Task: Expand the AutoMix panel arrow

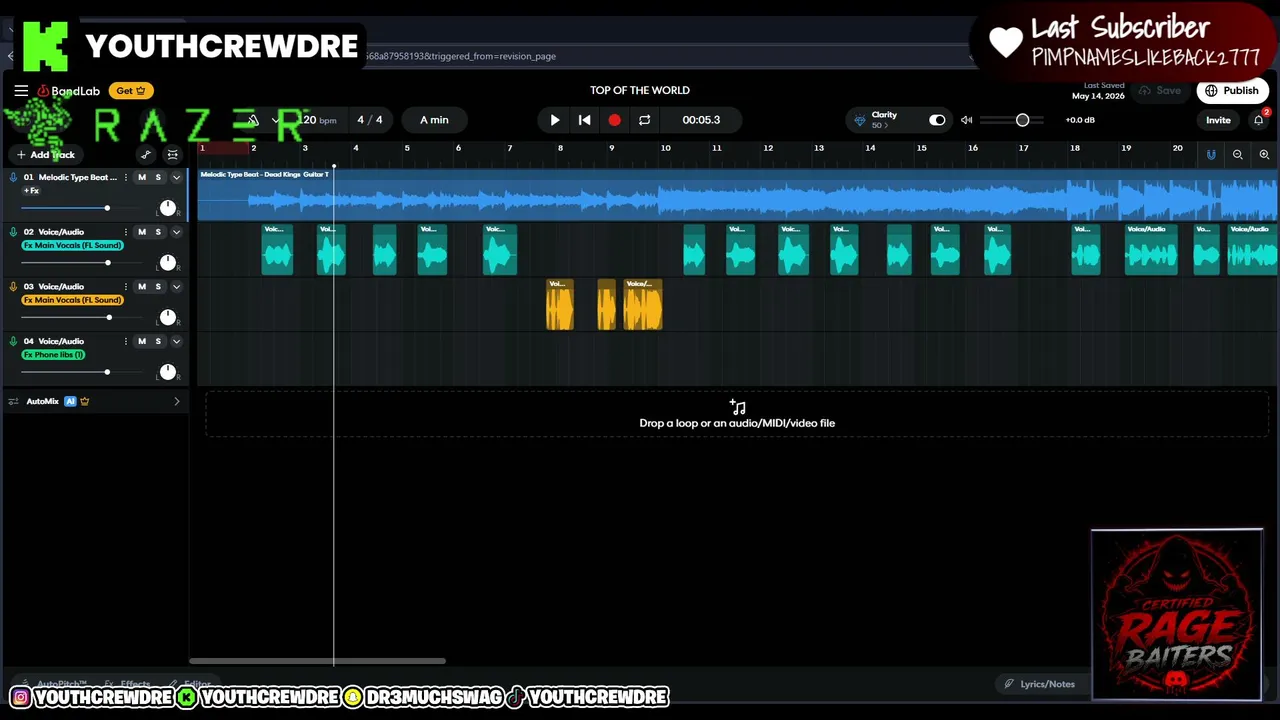Action: tap(177, 402)
